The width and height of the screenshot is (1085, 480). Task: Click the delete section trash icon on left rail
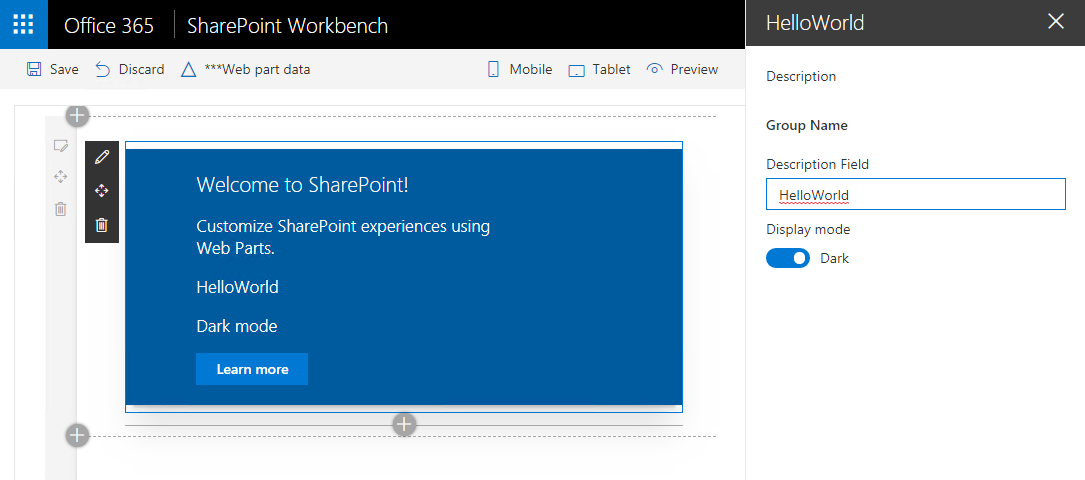point(61,208)
